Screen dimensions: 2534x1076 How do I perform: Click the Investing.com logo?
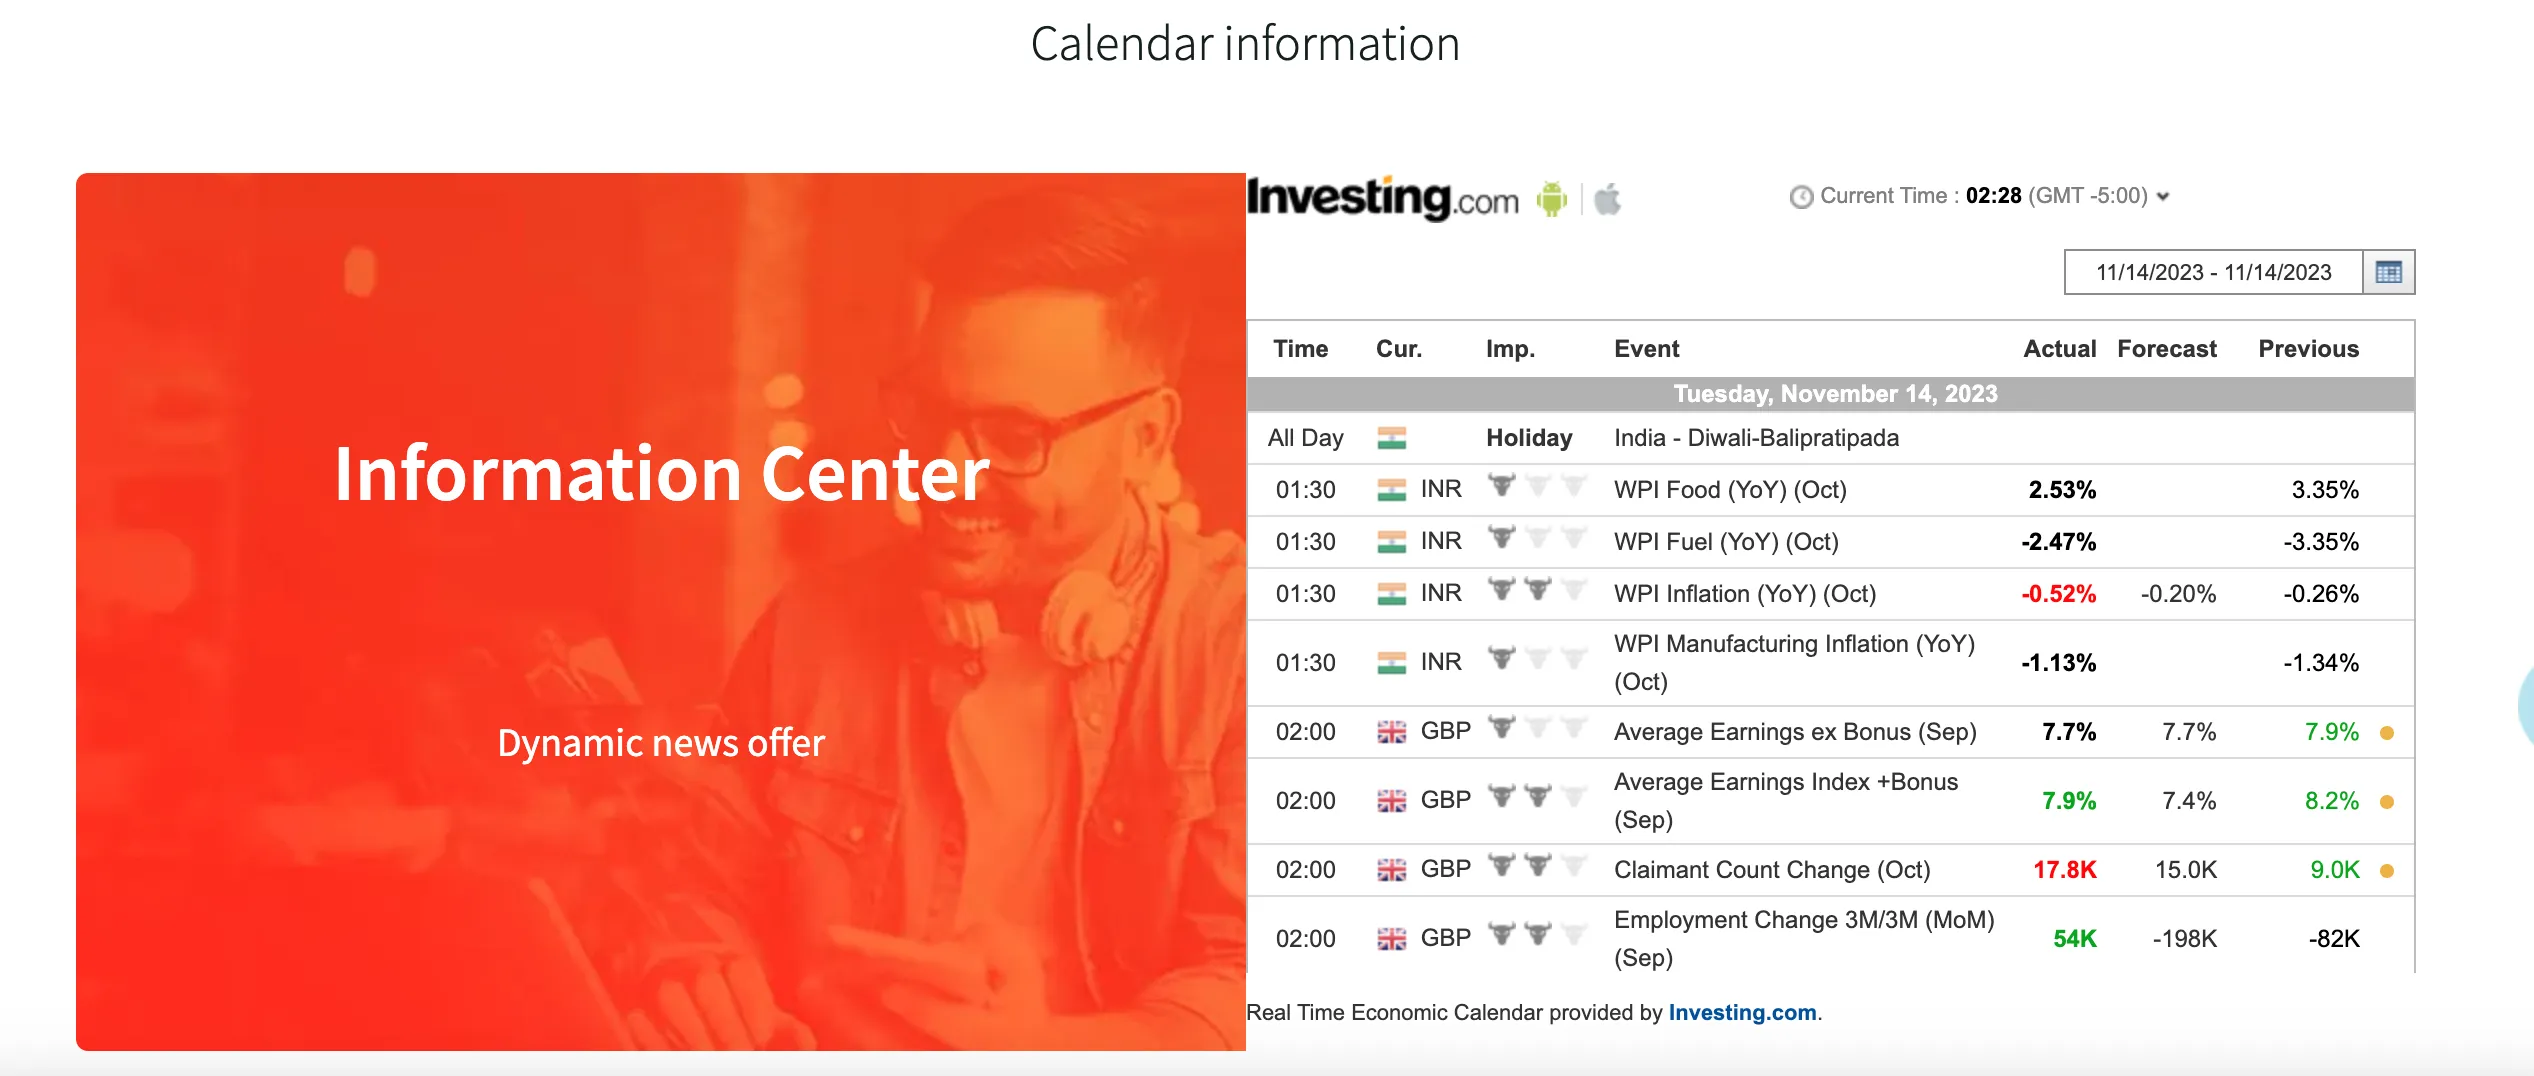(1383, 198)
